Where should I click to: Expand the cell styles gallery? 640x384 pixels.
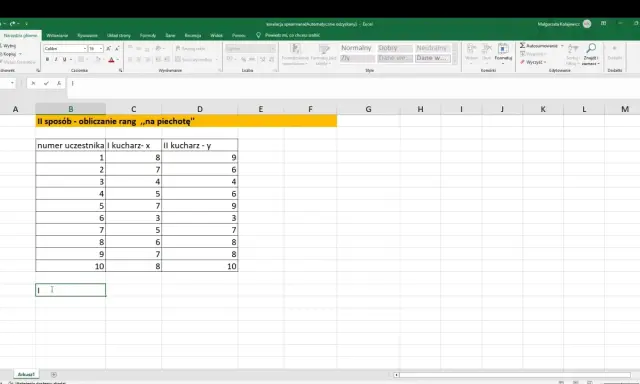tap(455, 61)
